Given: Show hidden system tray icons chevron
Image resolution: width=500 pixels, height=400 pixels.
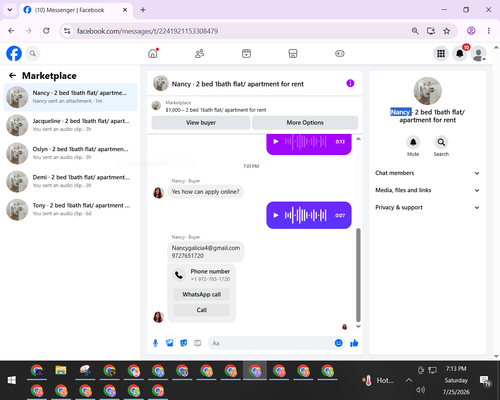Looking at the screenshot, I should 409,380.
